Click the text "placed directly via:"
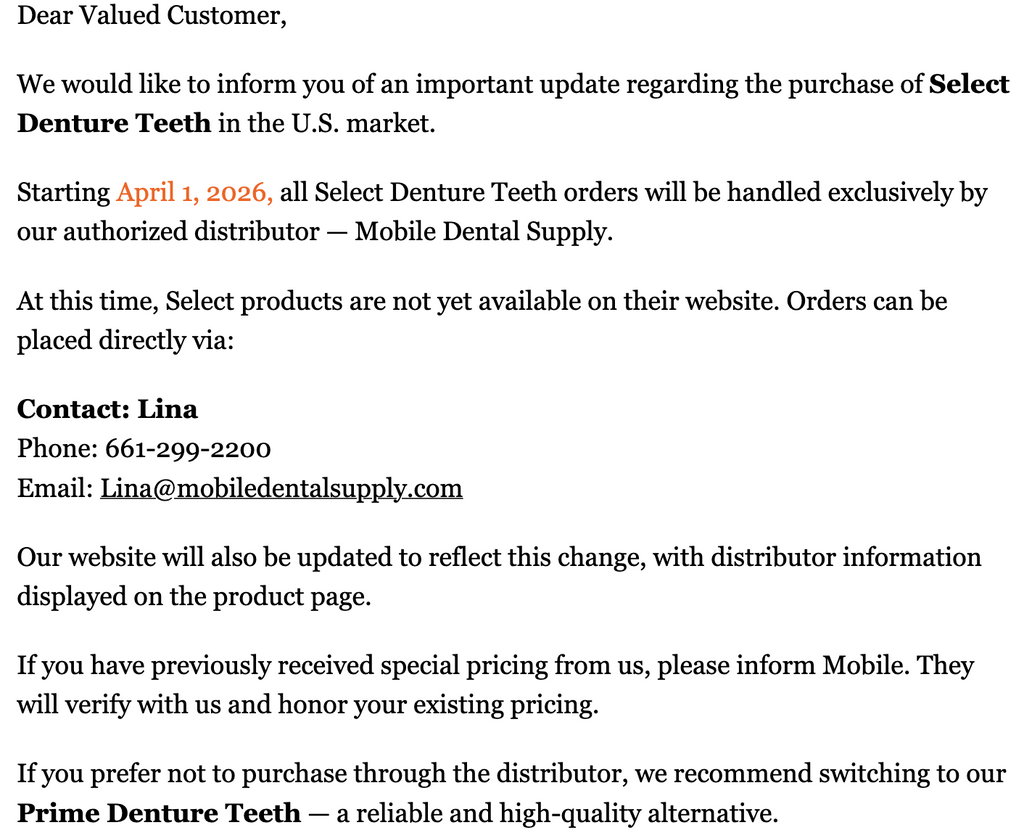The height and width of the screenshot is (833, 1024). (x=125, y=340)
